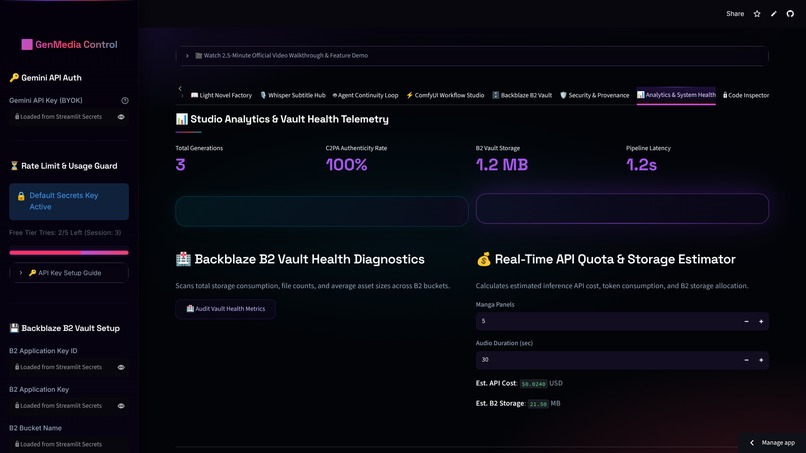Click the Audio Duration number field
This screenshot has width=806, height=453.
pyautogui.click(x=607, y=360)
